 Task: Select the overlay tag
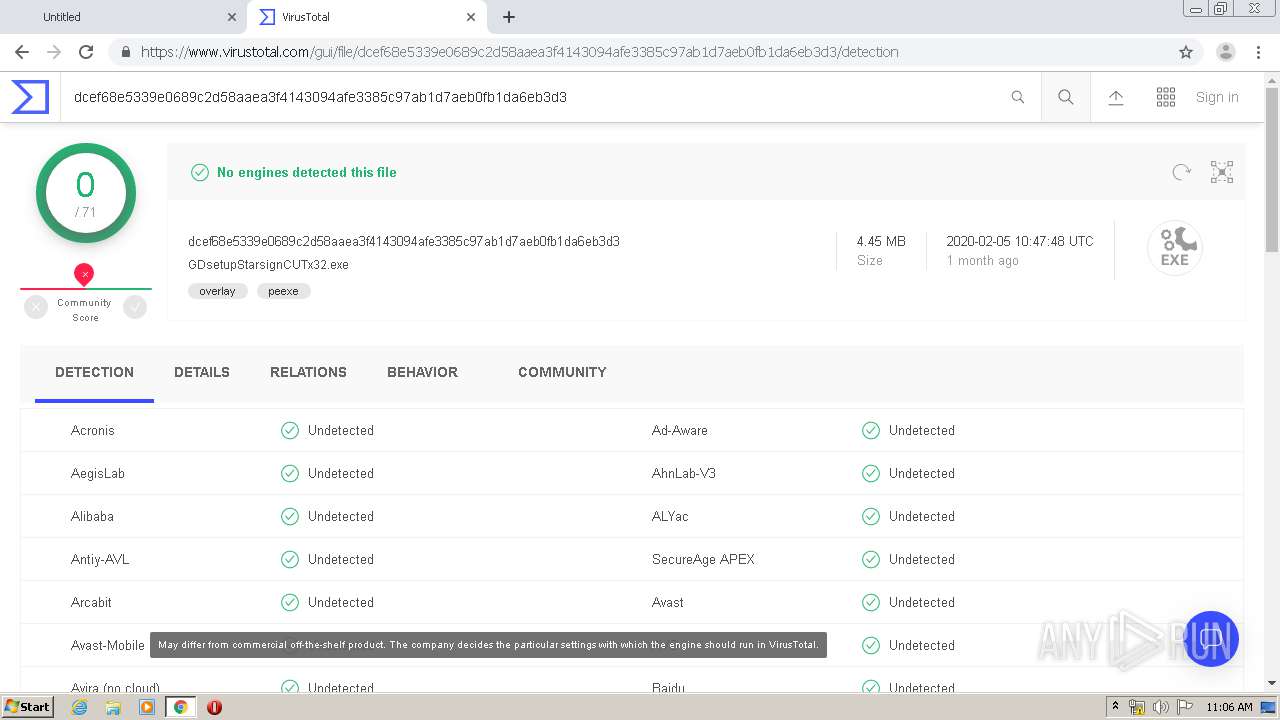[x=217, y=291]
